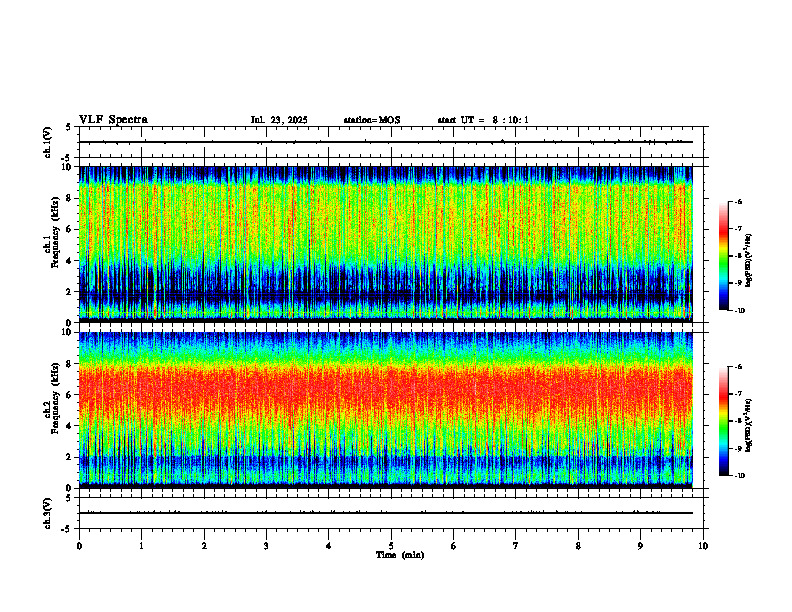This screenshot has height=612, width=792.
Task: Click time axis tick label "7"
Action: 516,546
